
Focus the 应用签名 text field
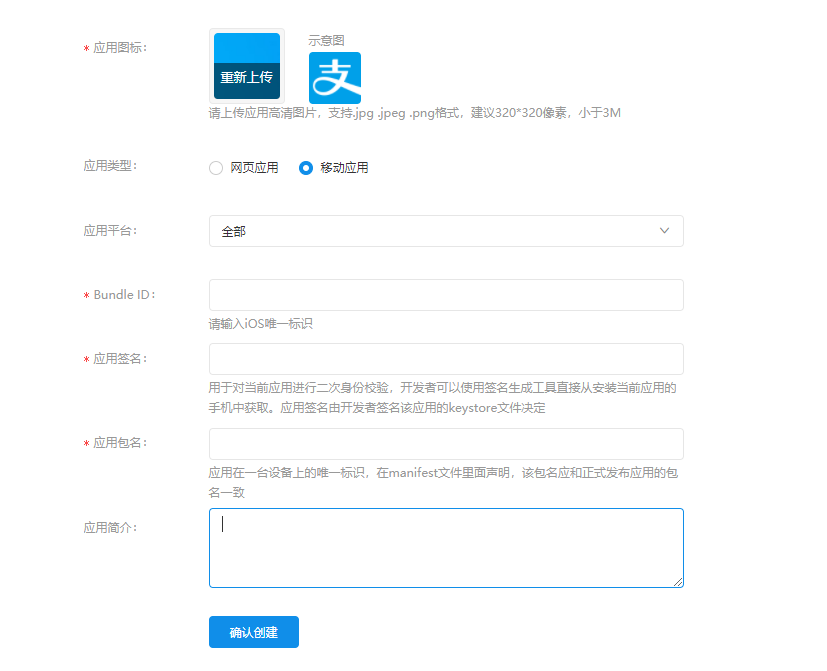point(445,358)
